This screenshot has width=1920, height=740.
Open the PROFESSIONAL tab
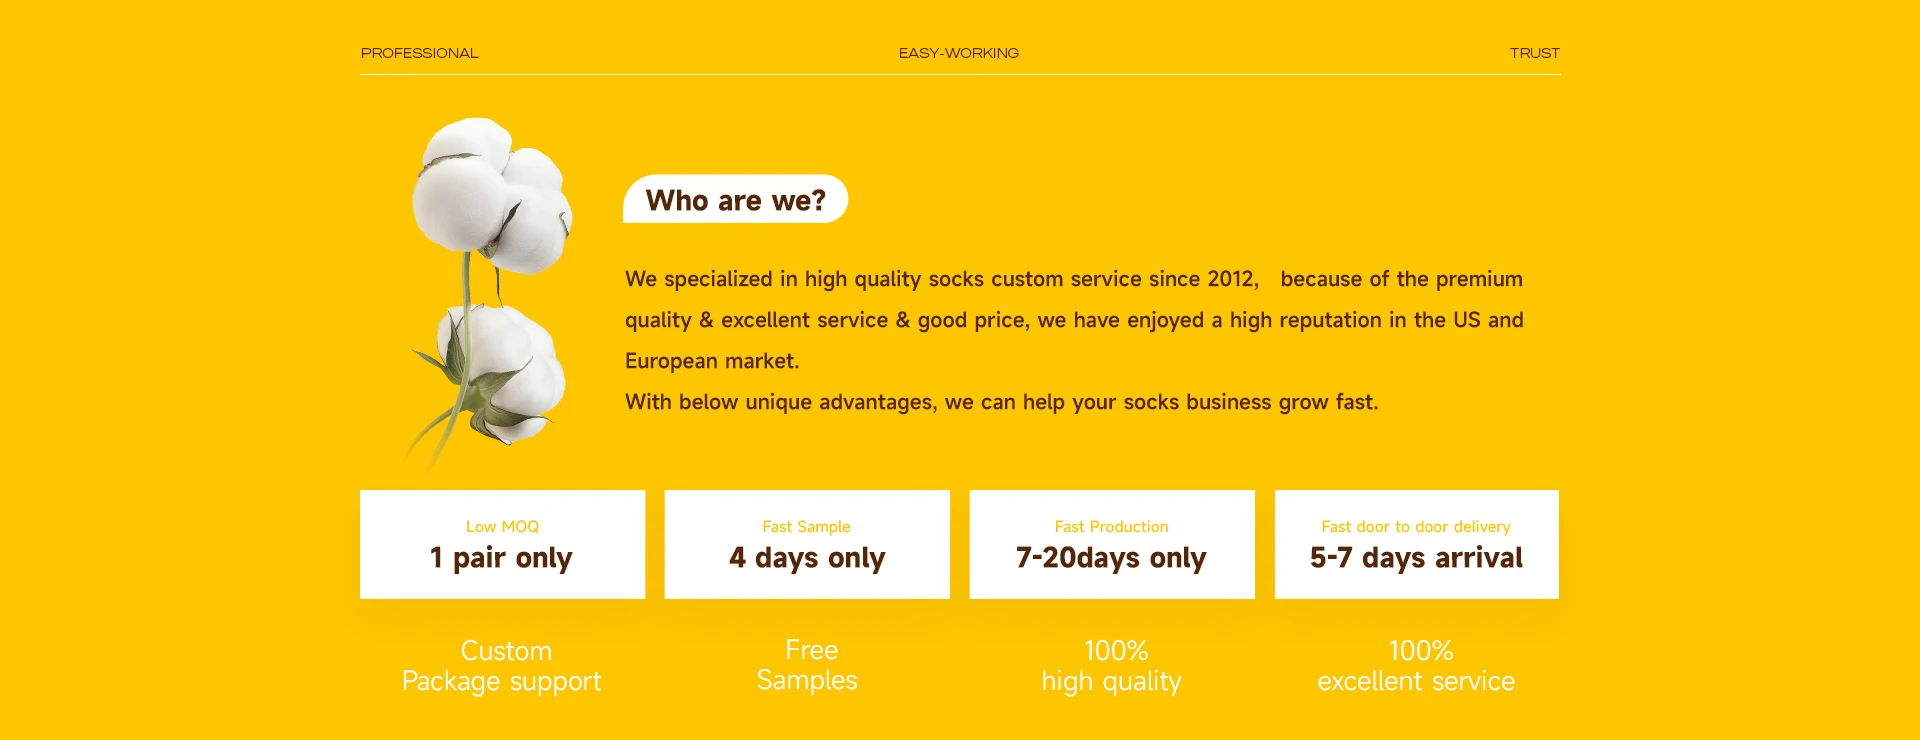pyautogui.click(x=419, y=53)
